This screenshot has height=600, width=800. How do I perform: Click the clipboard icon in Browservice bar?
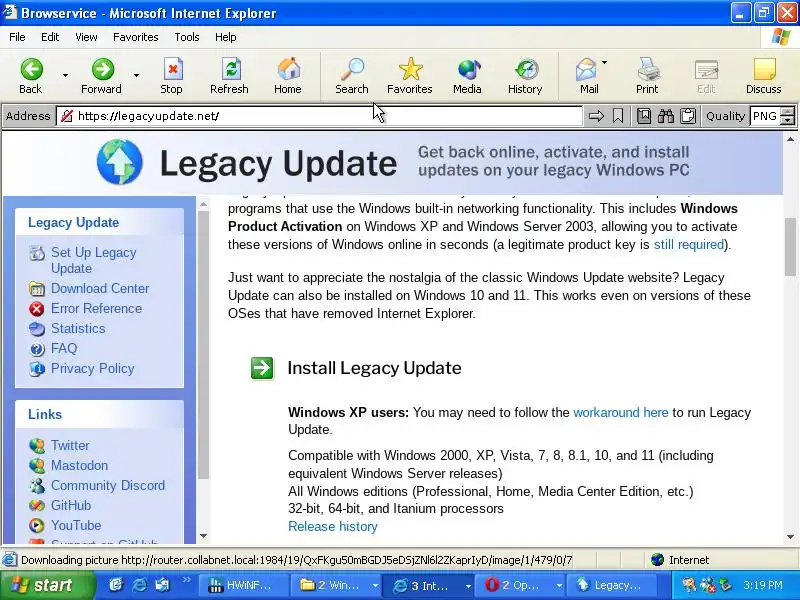pyautogui.click(x=688, y=116)
